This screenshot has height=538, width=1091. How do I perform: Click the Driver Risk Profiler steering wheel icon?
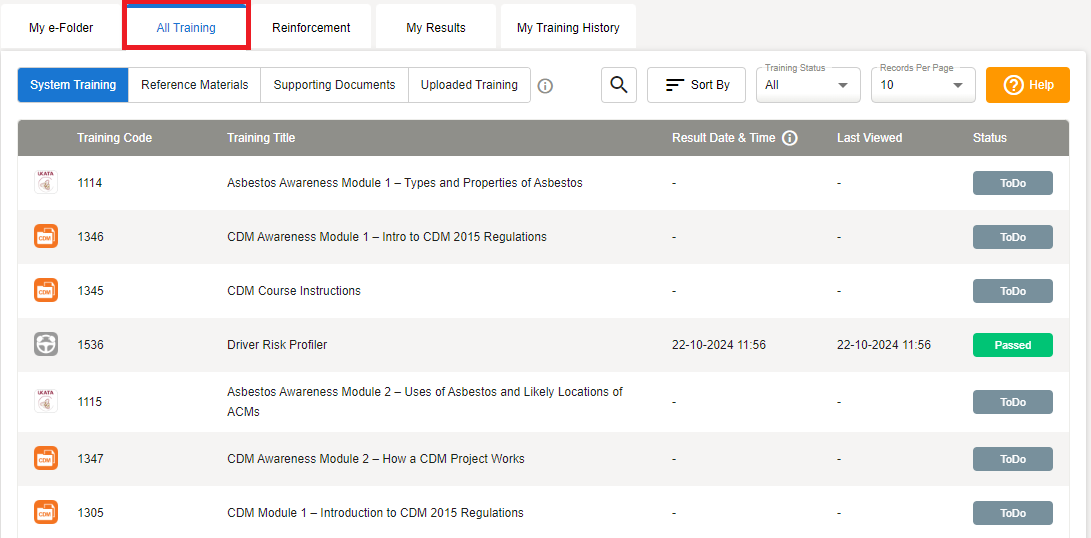[46, 344]
